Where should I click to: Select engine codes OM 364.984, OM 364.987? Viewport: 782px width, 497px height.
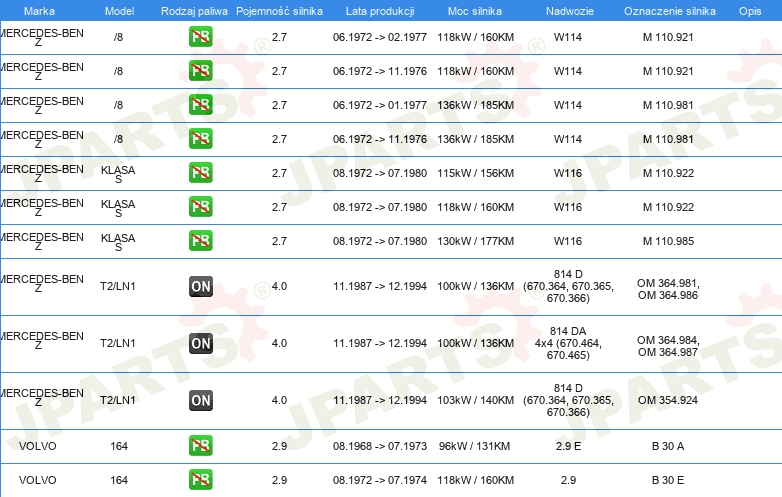[668, 346]
